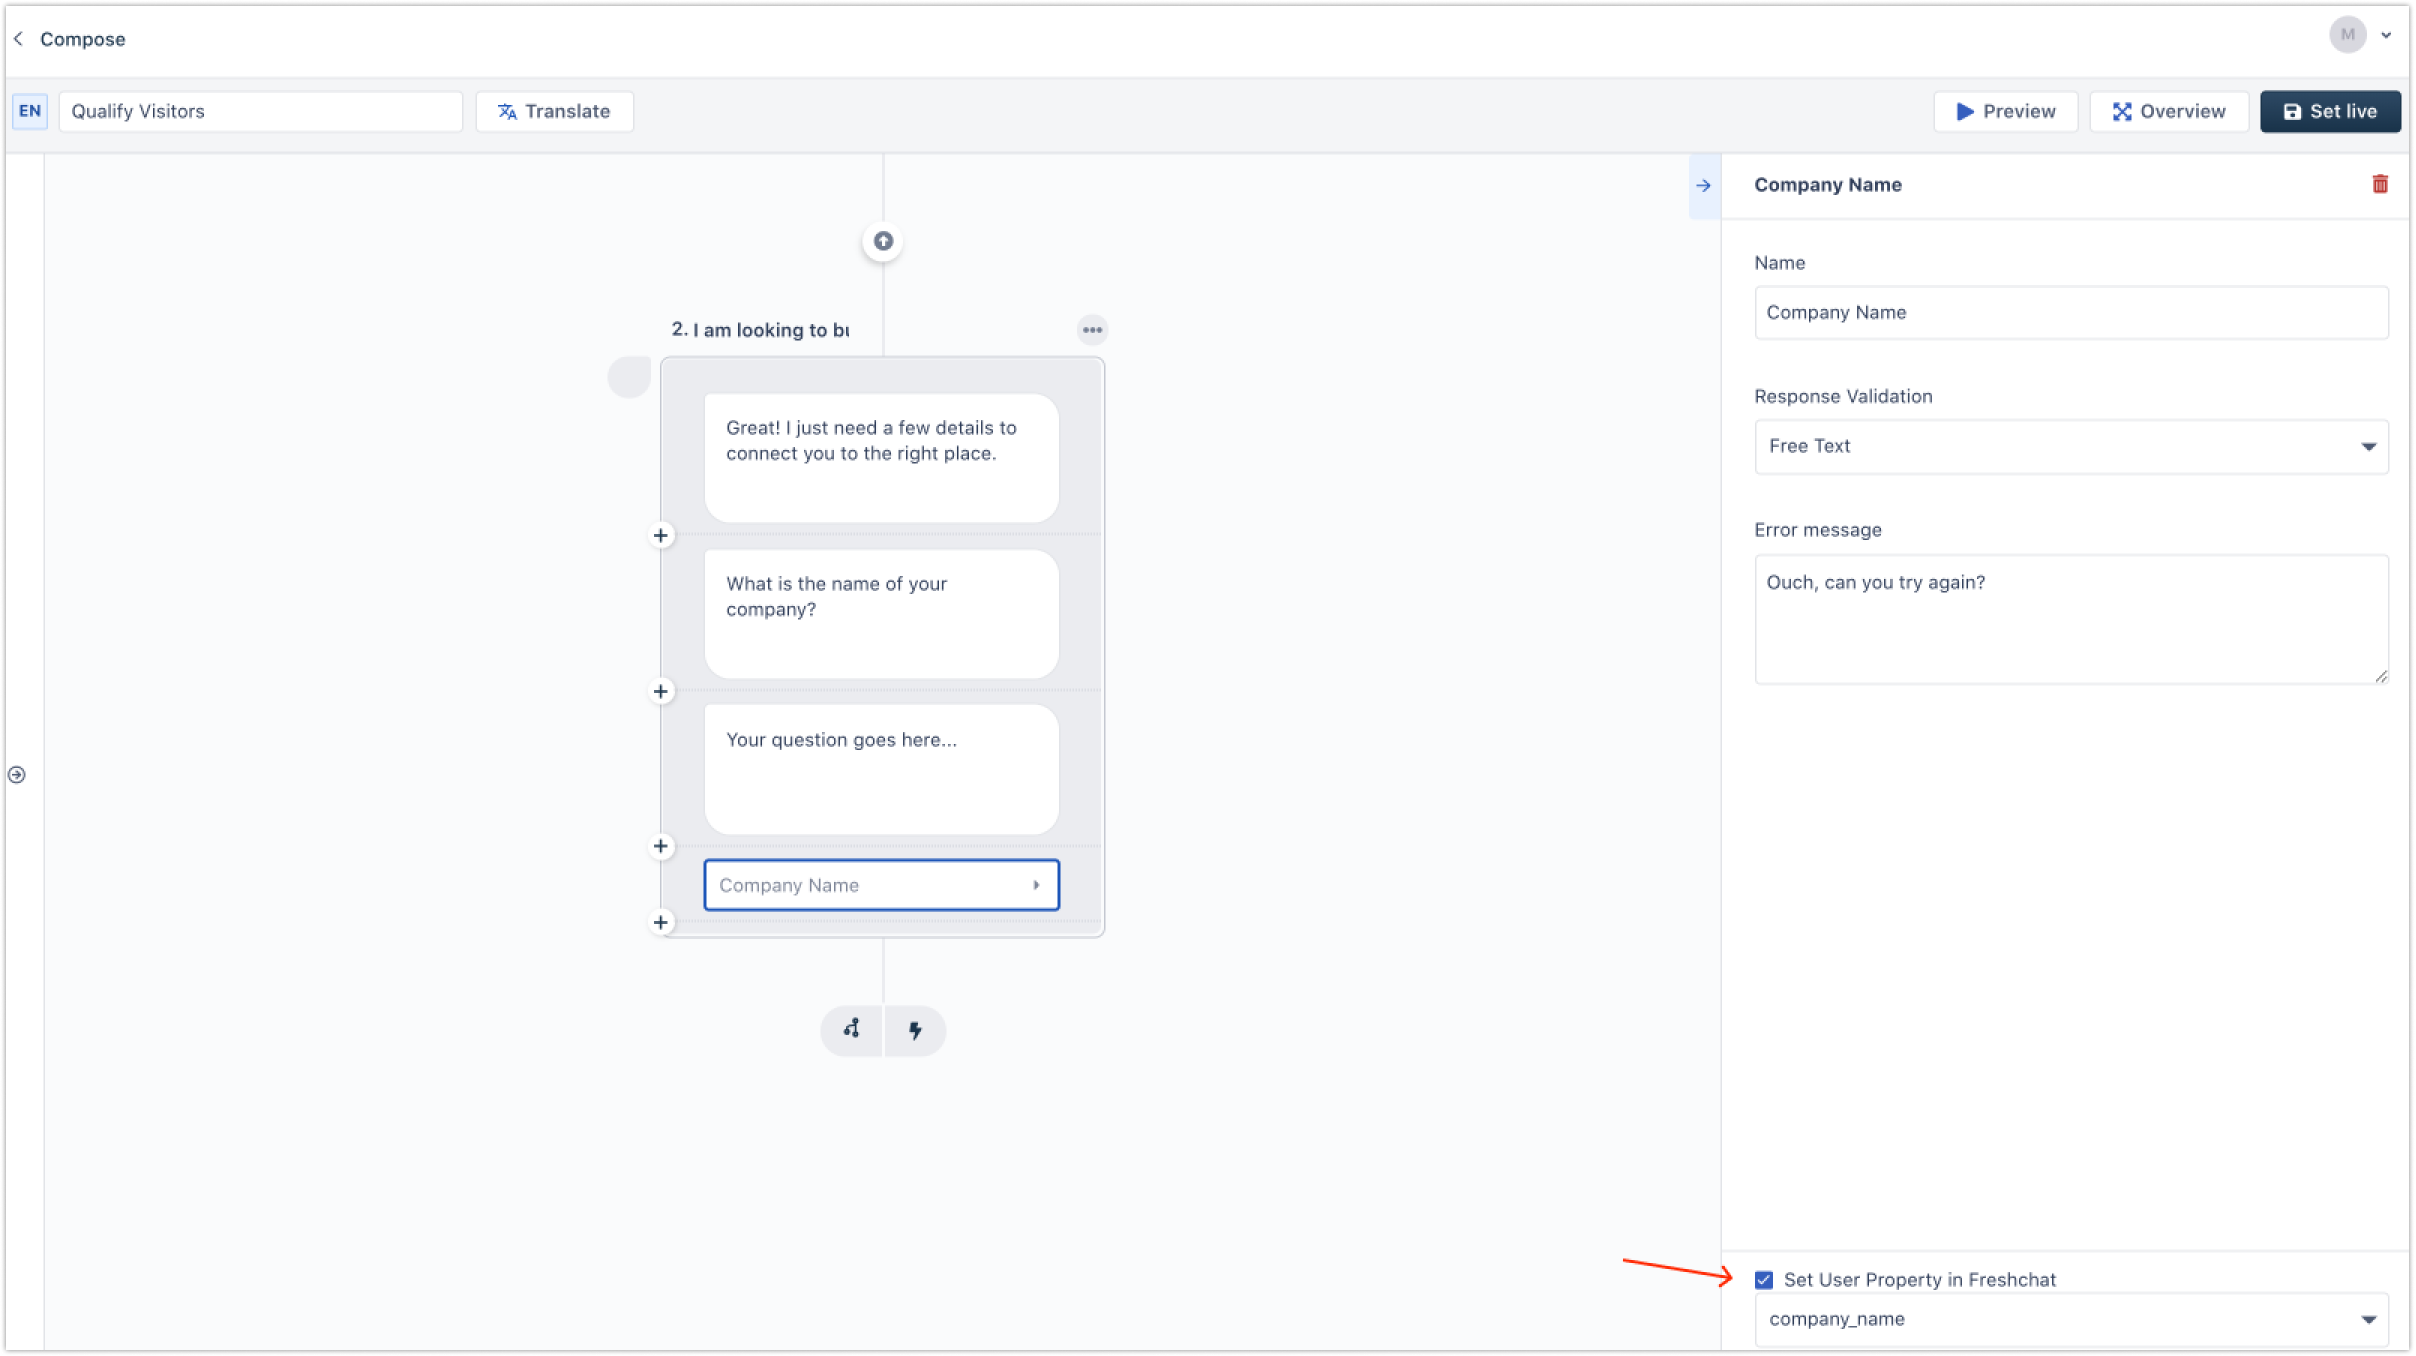Click the branch condition icon below the dialog
Screen dimensions: 2416x1356
tap(852, 1030)
